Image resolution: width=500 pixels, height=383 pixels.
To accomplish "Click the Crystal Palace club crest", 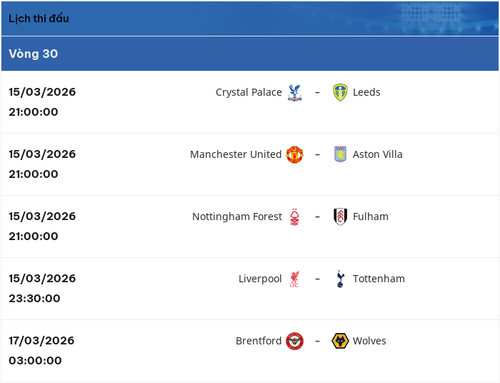I will [x=295, y=92].
